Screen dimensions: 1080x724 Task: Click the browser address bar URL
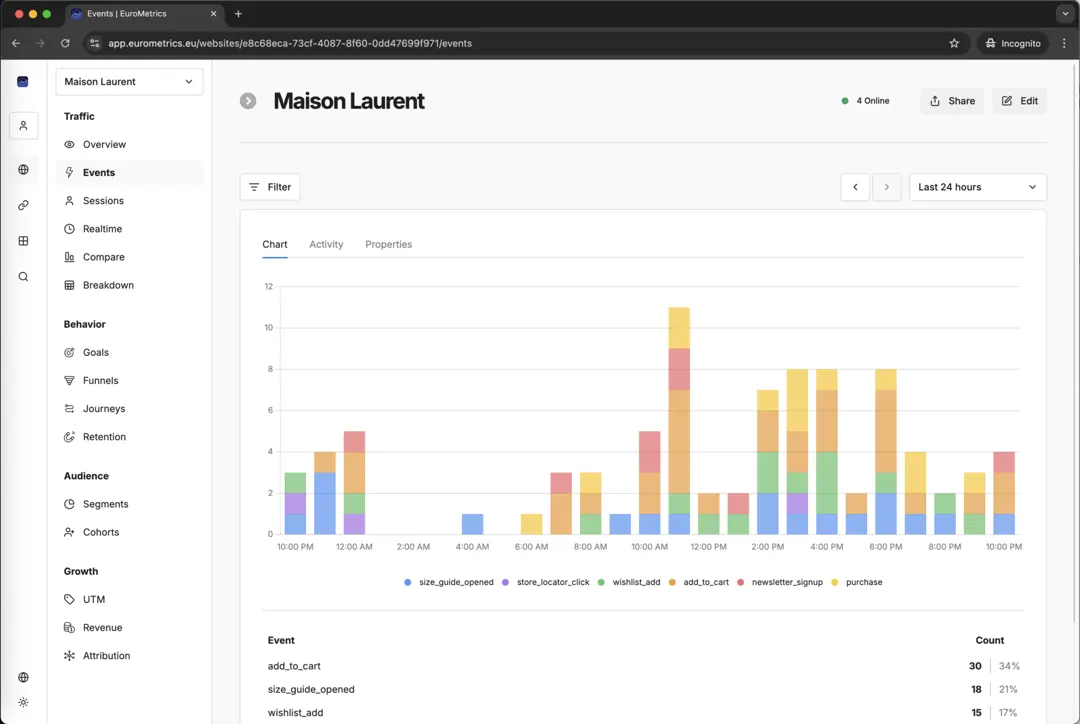pos(289,43)
